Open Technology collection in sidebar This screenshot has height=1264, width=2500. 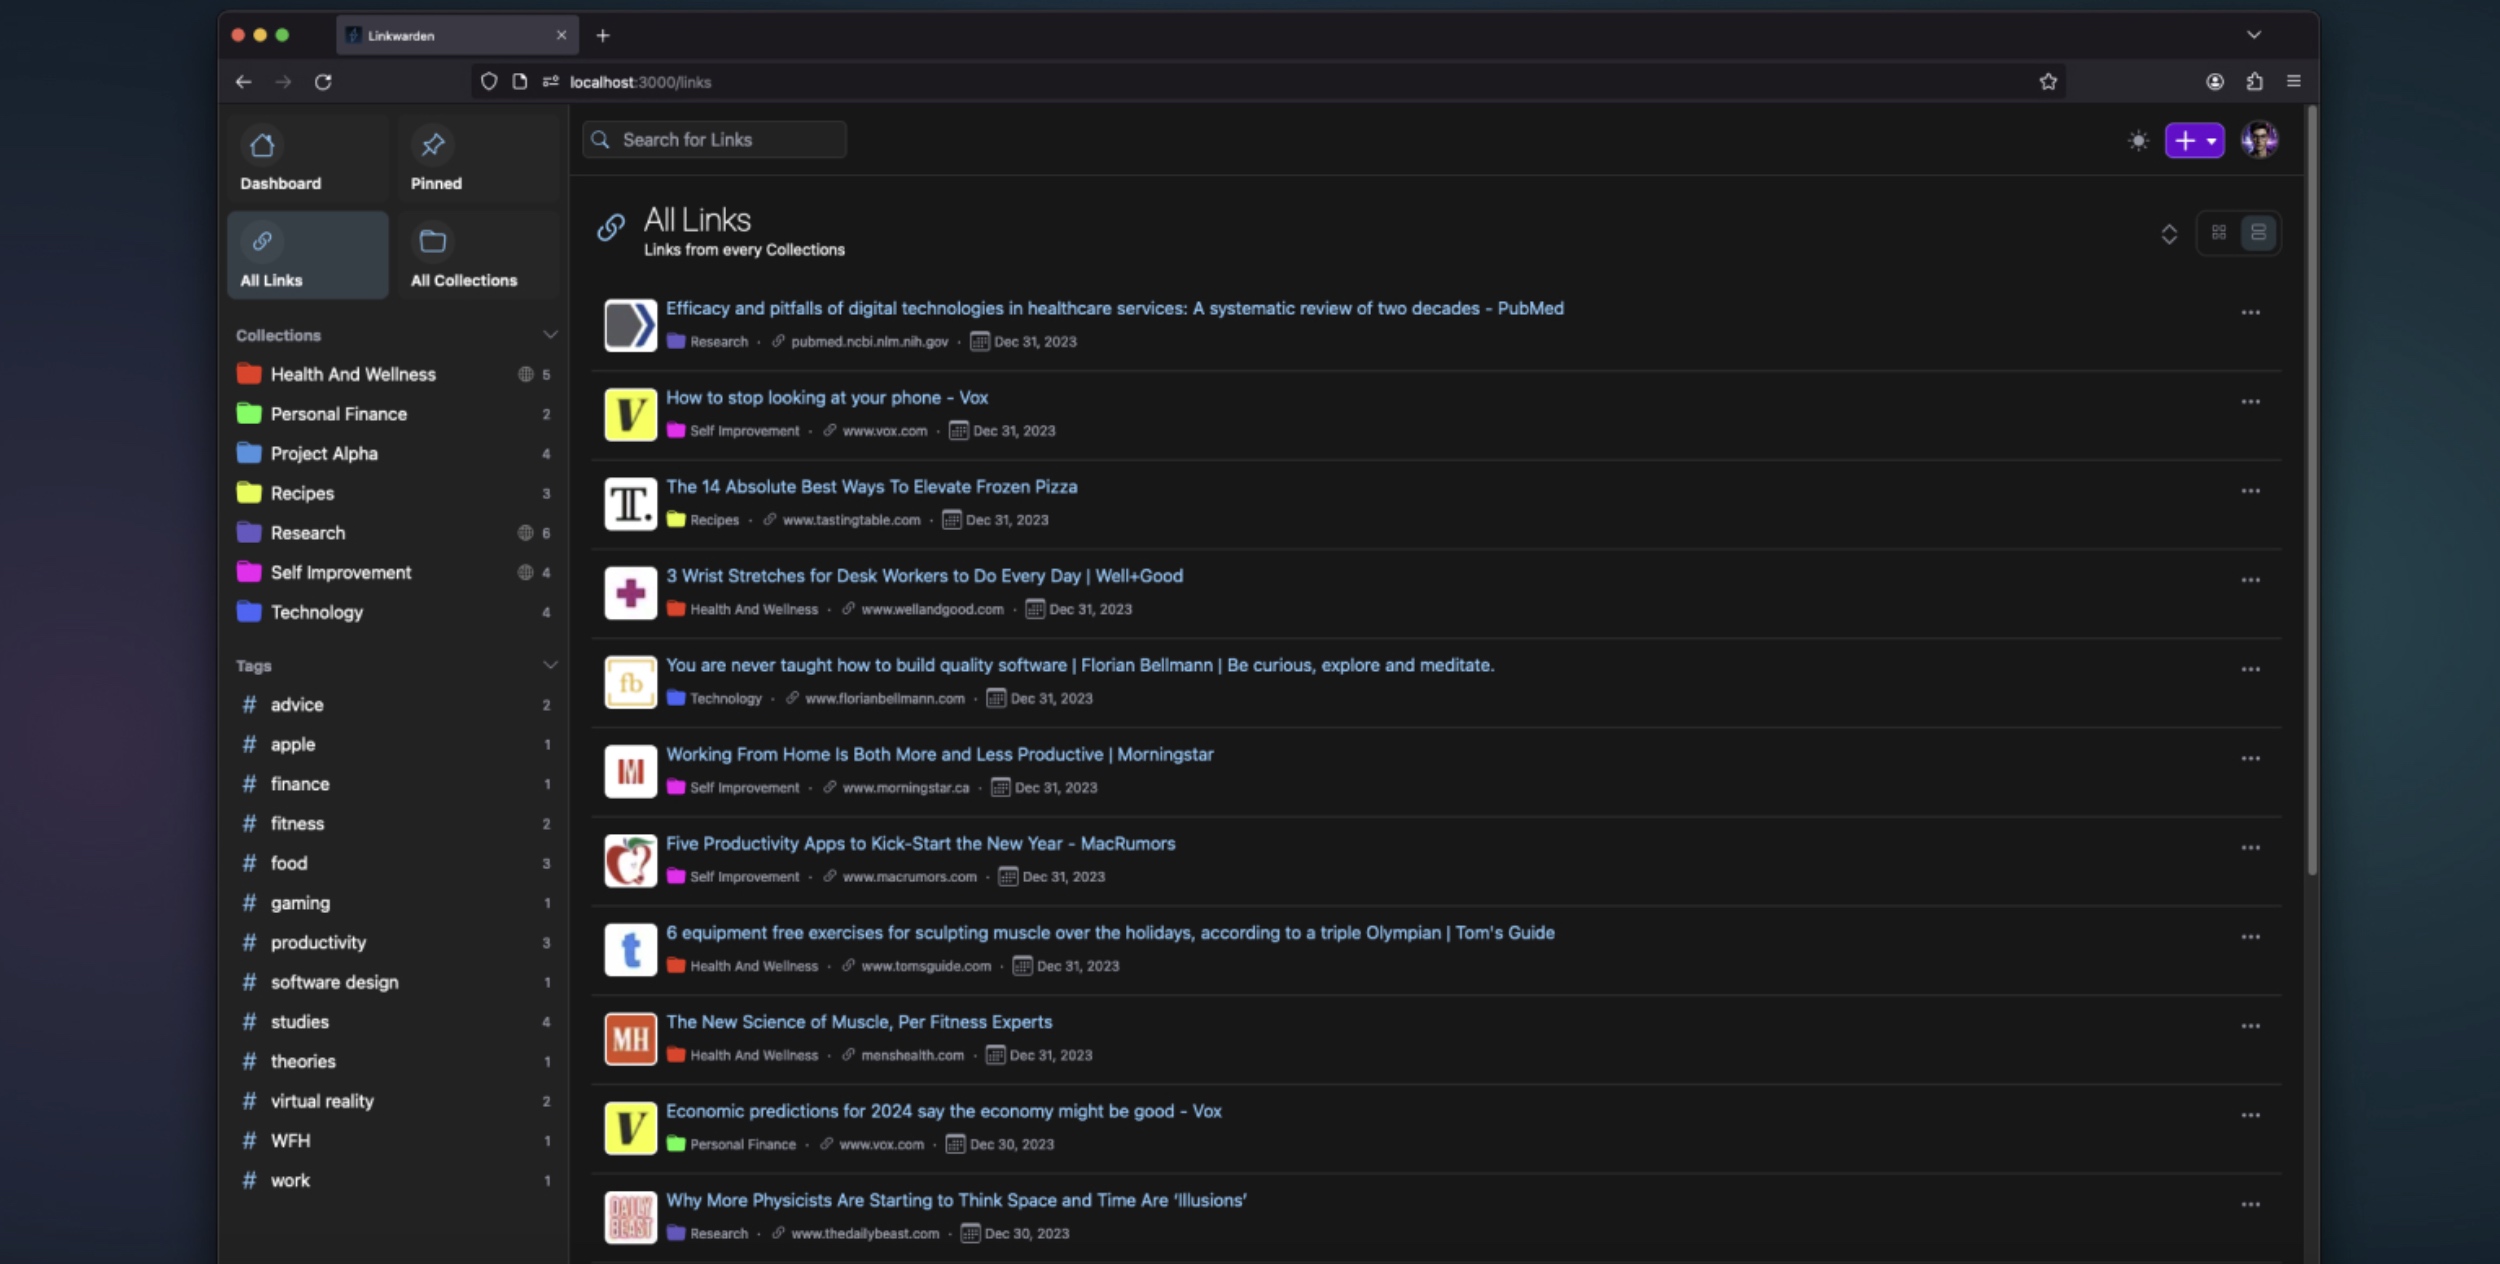394,612
